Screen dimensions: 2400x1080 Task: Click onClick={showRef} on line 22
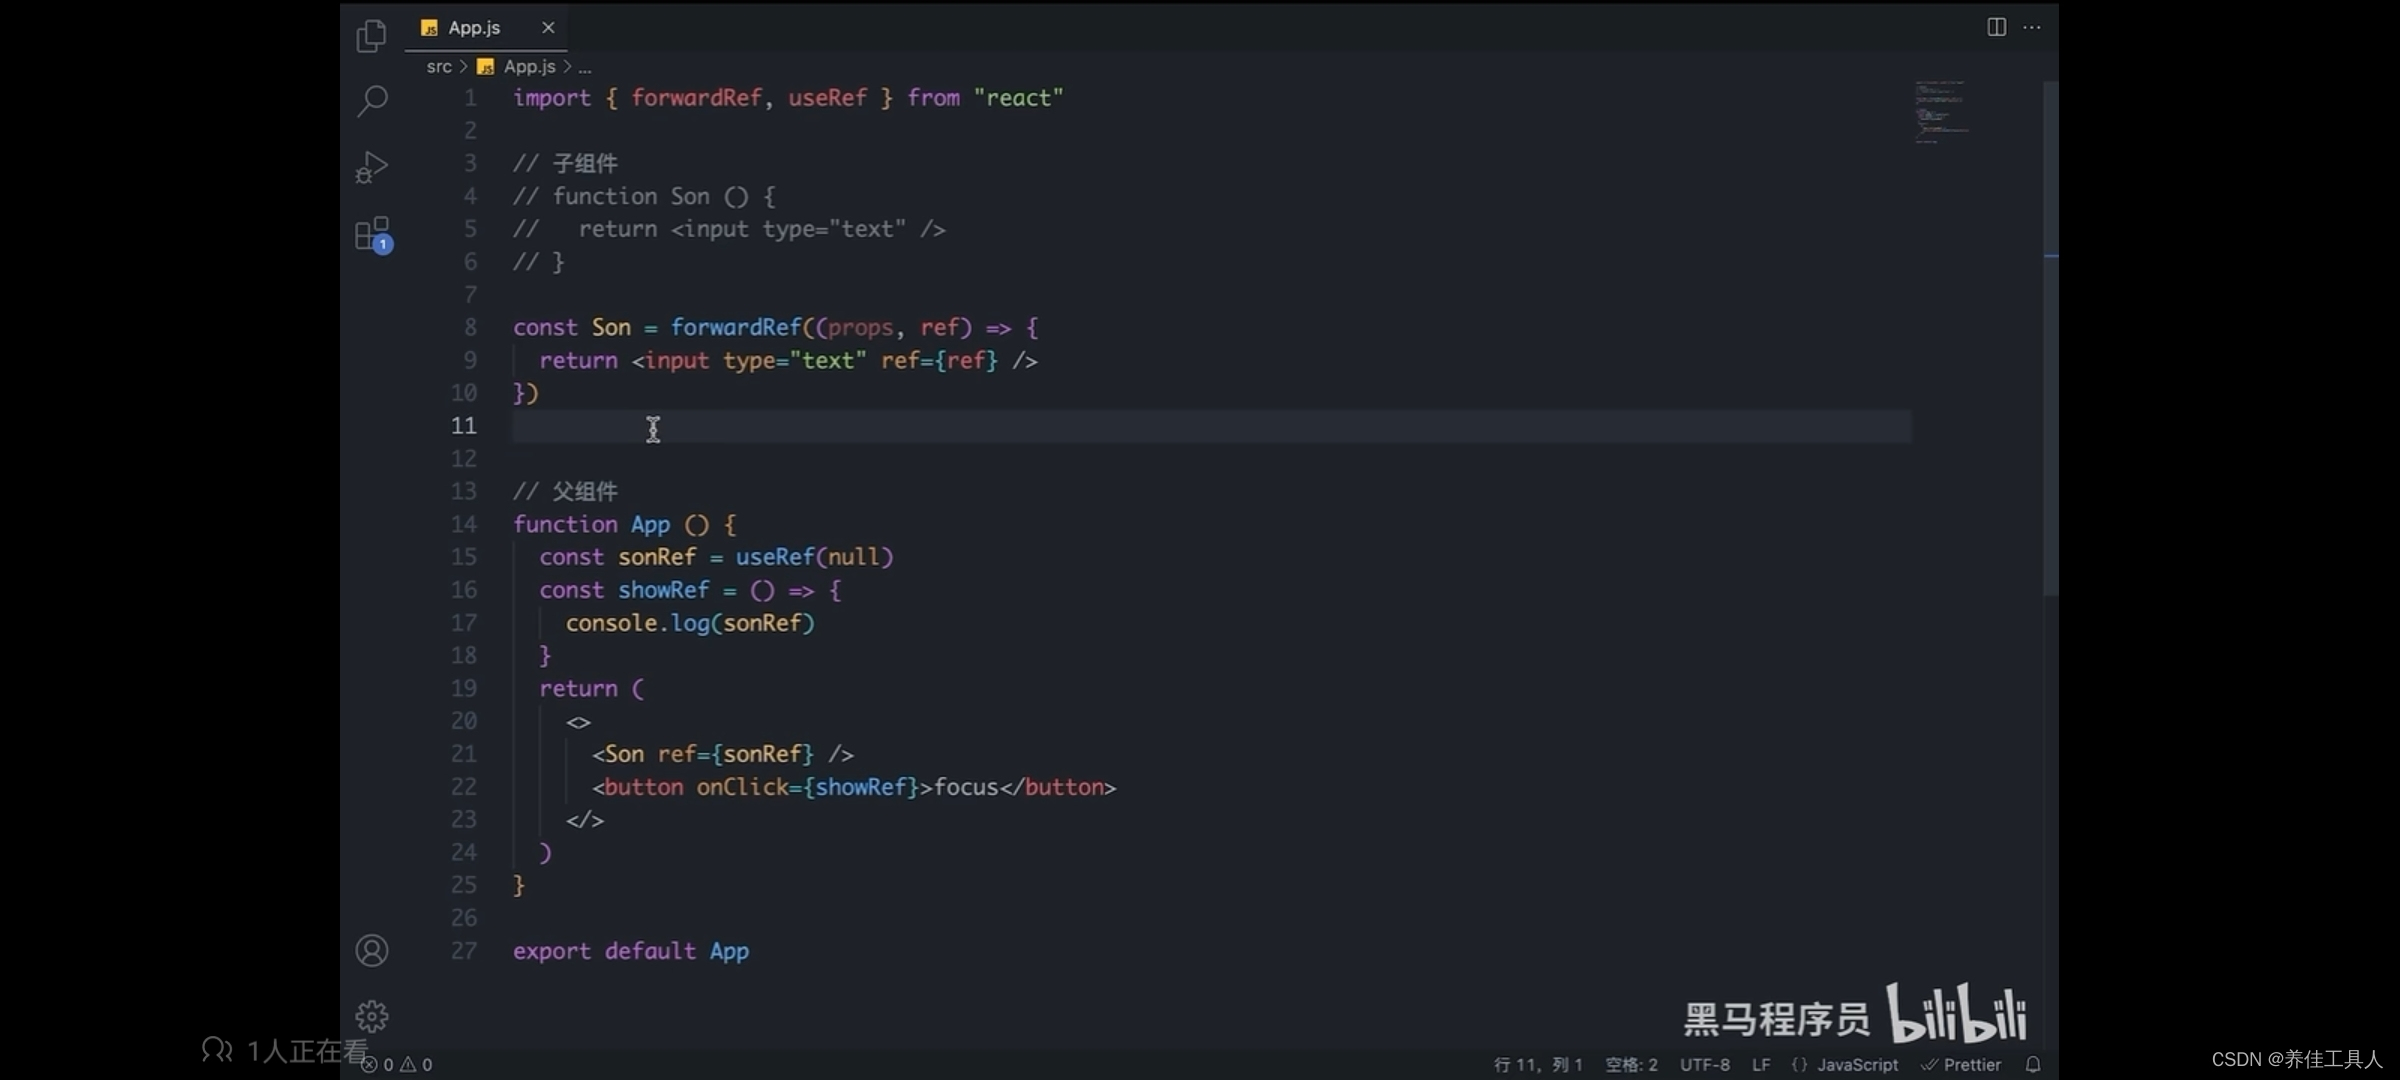click(807, 787)
